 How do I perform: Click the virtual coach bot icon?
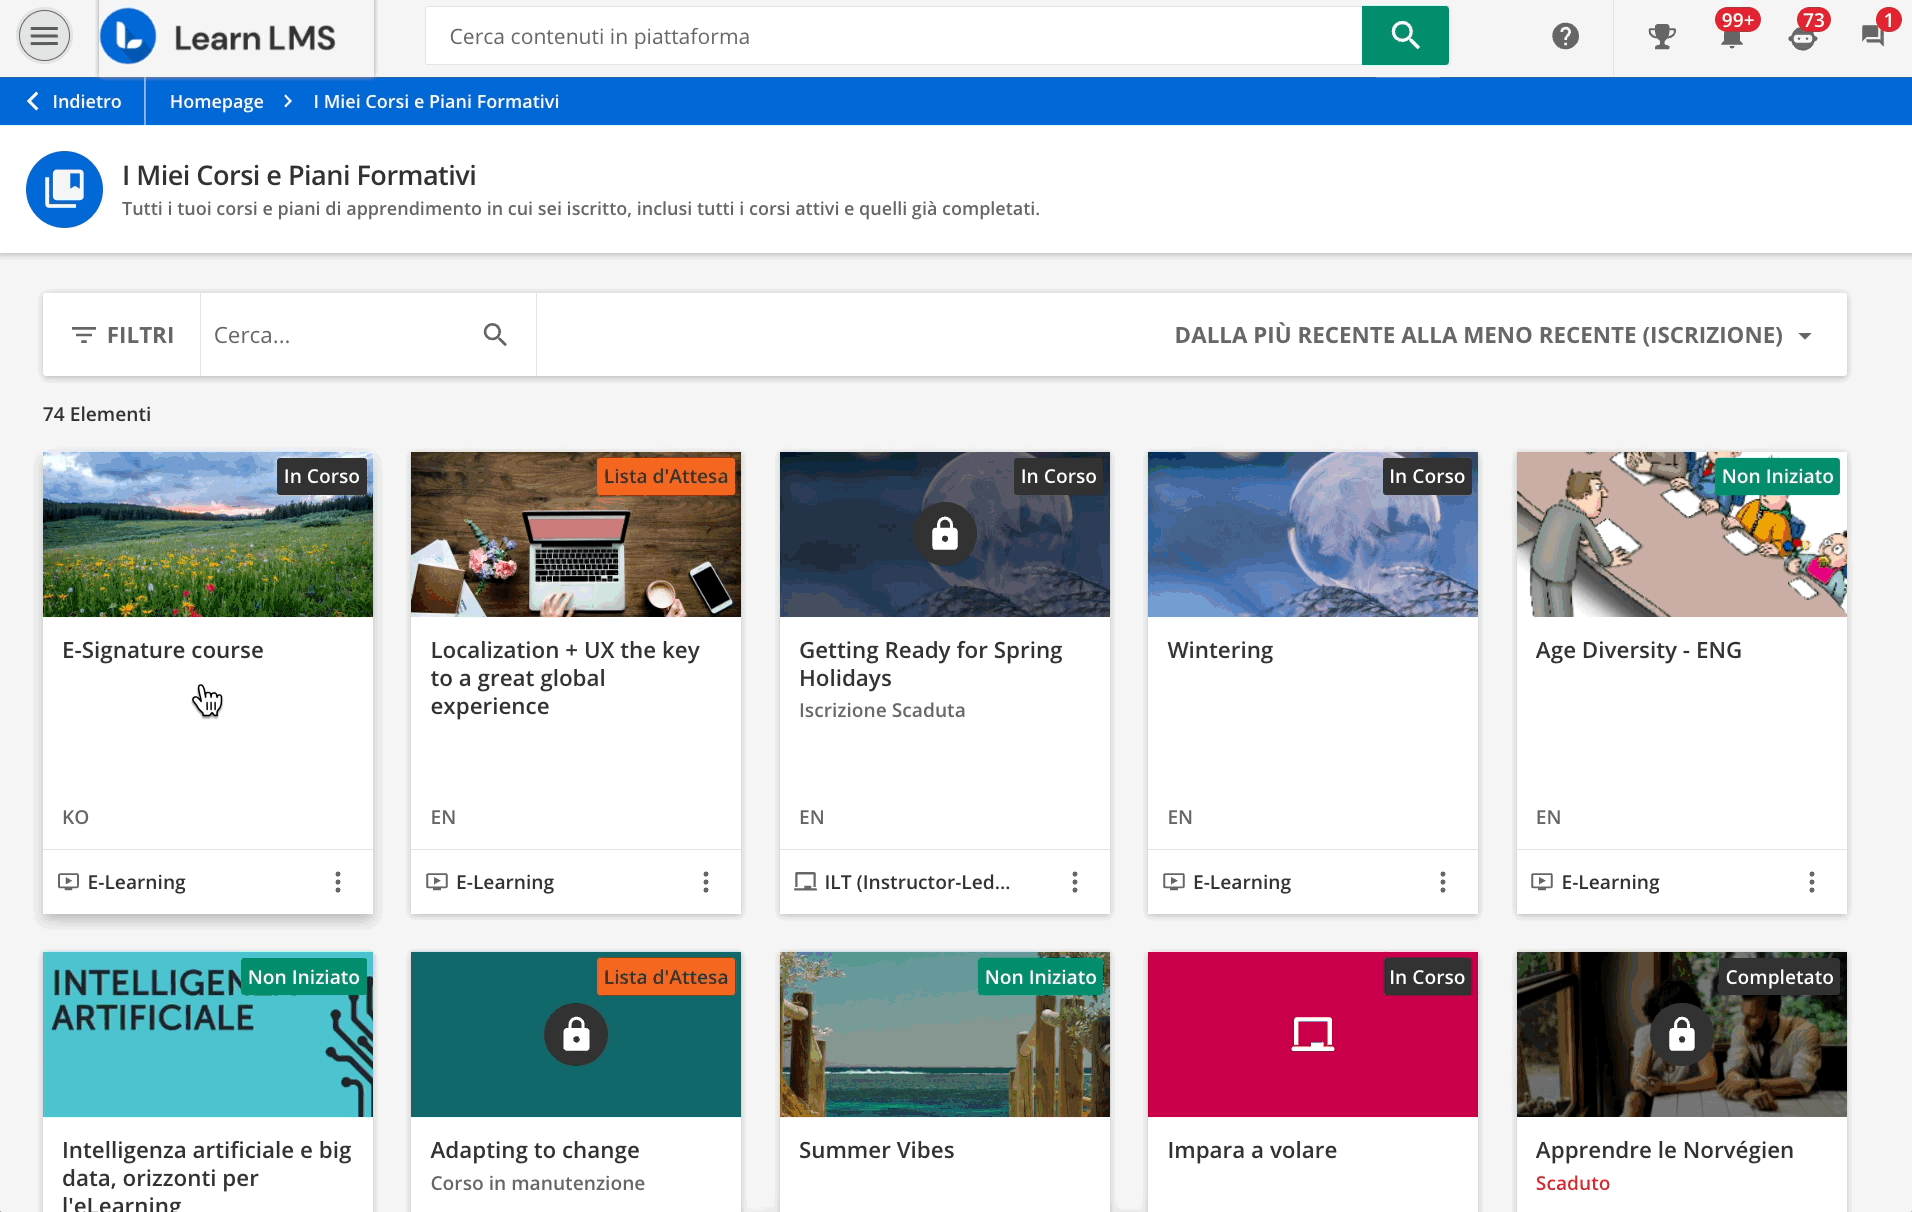pyautogui.click(x=1802, y=38)
